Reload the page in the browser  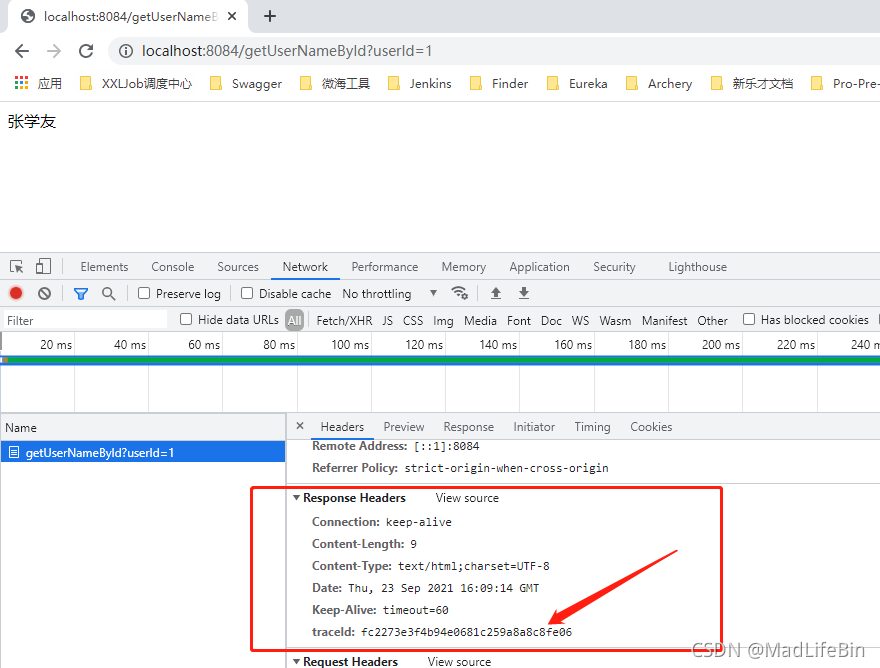pyautogui.click(x=86, y=51)
